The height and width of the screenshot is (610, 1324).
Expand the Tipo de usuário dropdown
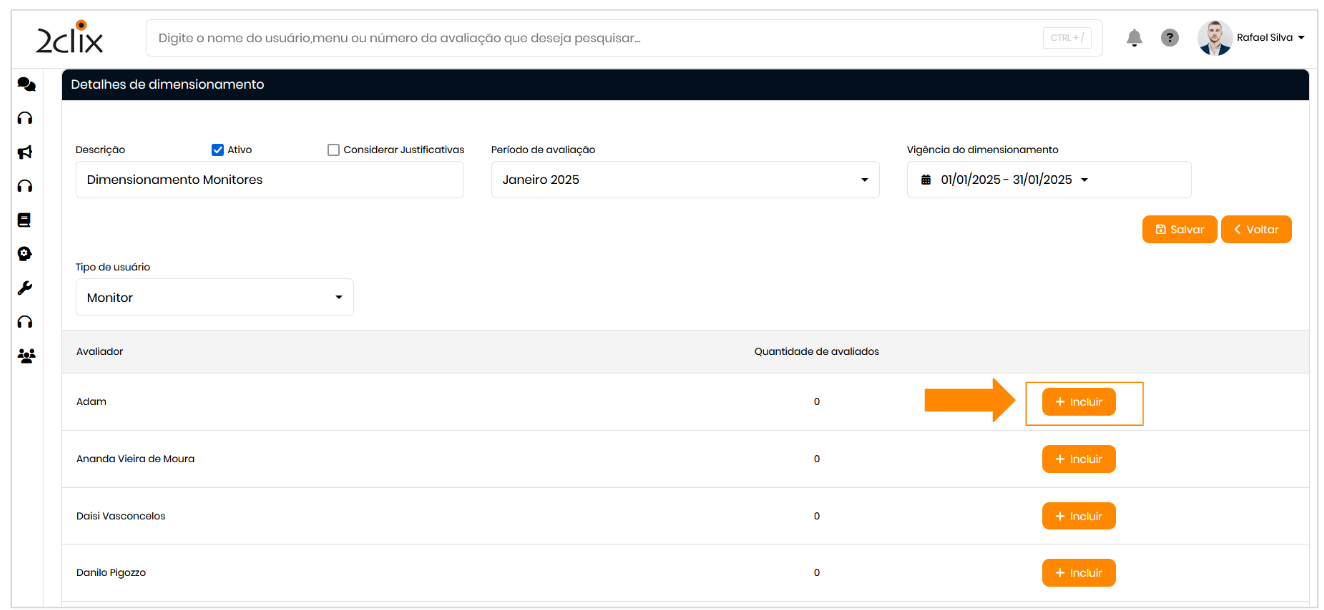[214, 297]
